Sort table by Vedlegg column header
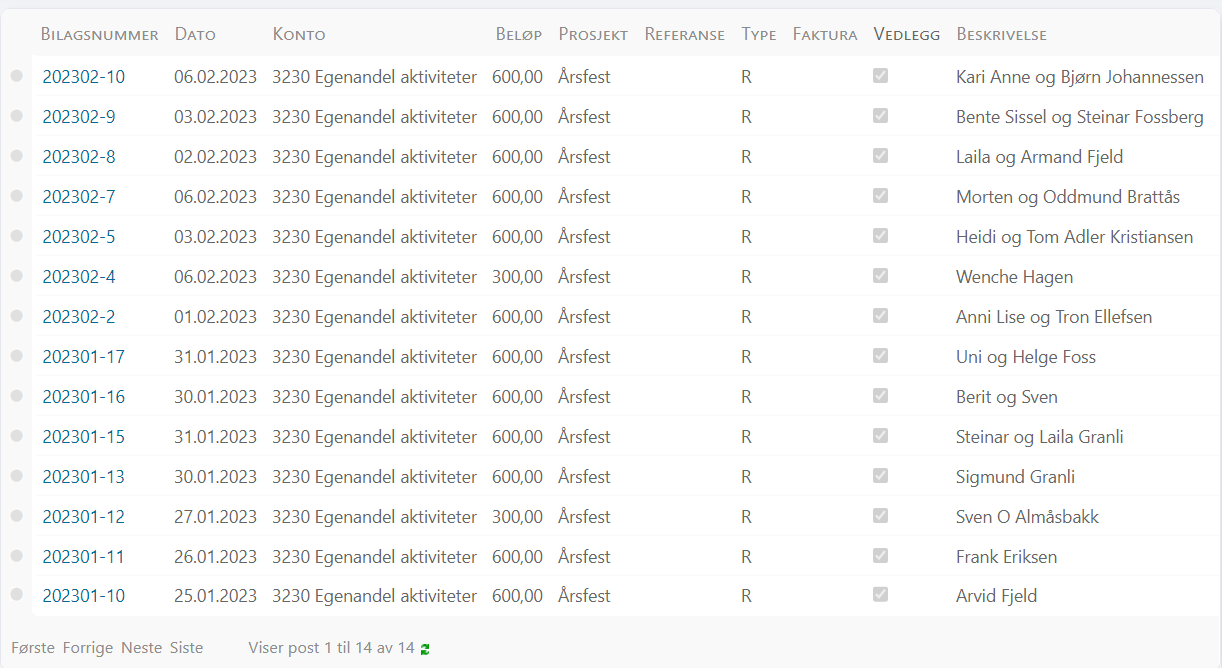The height and width of the screenshot is (668, 1222). pos(906,35)
